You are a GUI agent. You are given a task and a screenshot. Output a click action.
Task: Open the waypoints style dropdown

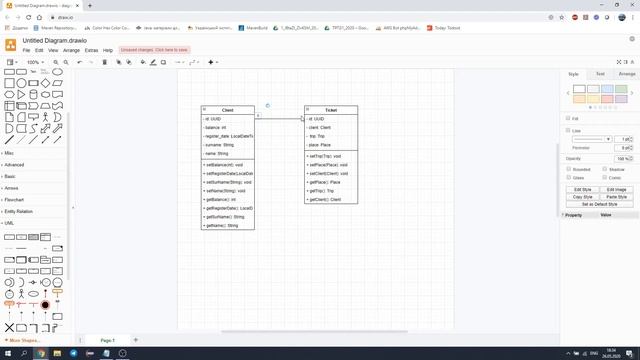pos(194,62)
